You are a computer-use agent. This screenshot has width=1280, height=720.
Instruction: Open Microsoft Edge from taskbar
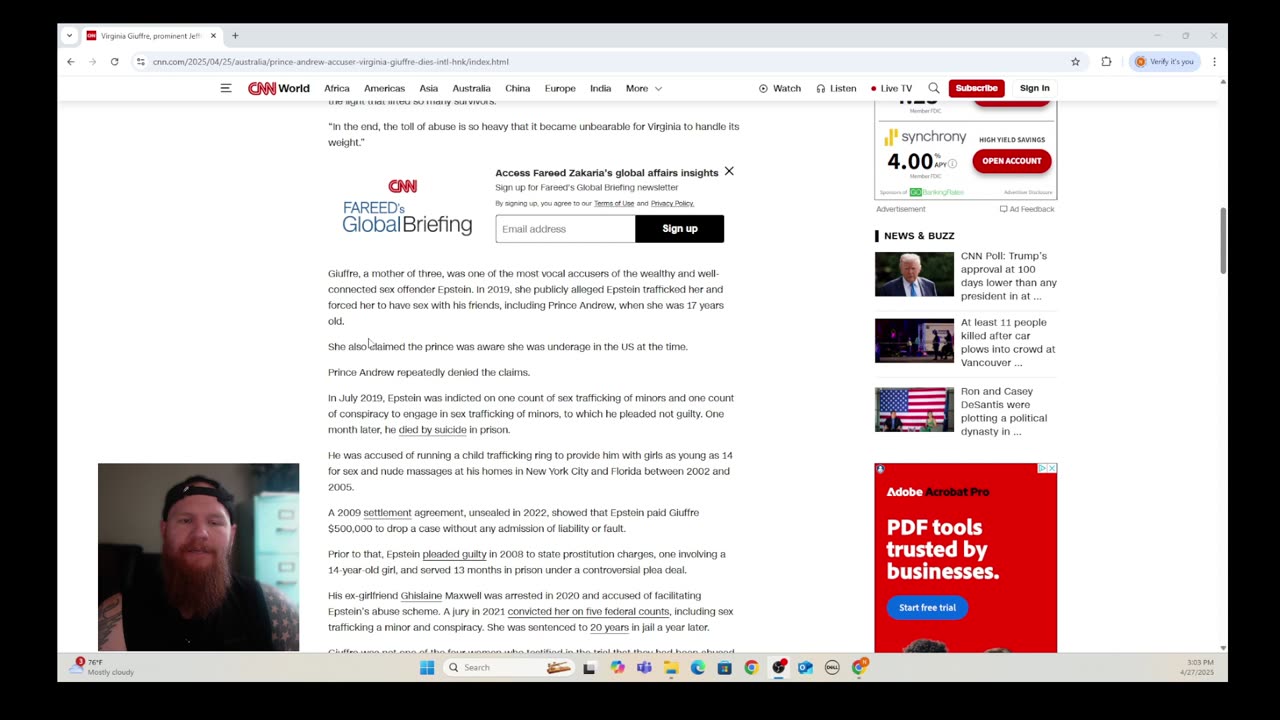[698, 667]
